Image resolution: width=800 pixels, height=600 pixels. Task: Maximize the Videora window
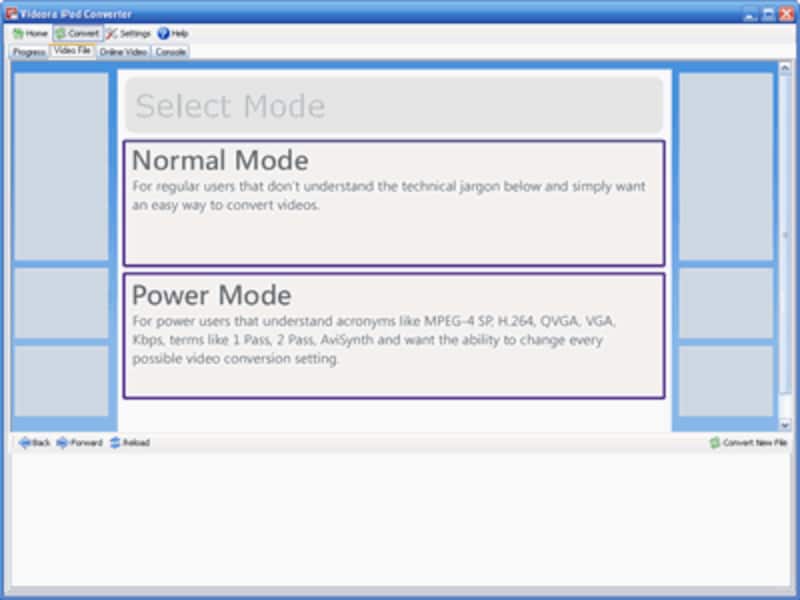tap(768, 13)
